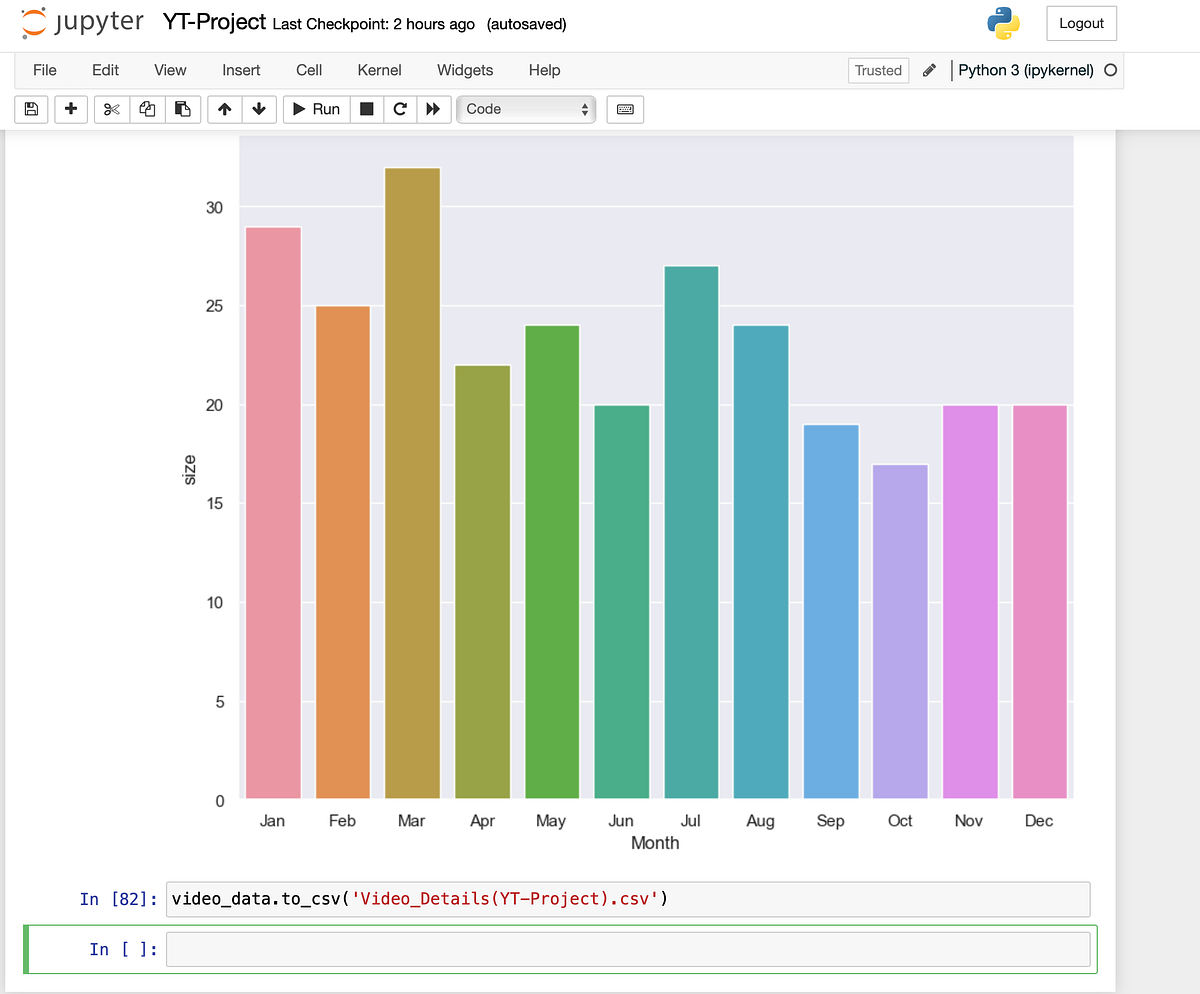Viewport: 1200px width, 994px height.
Task: Open the Kernel menu
Action: point(379,70)
